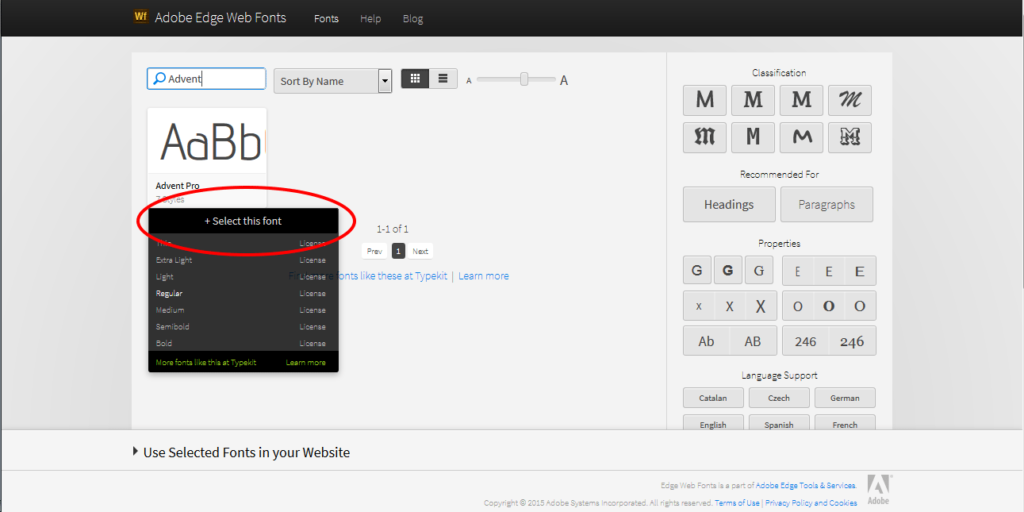
Task: Choose the Regular style in font popup
Action: (x=169, y=294)
